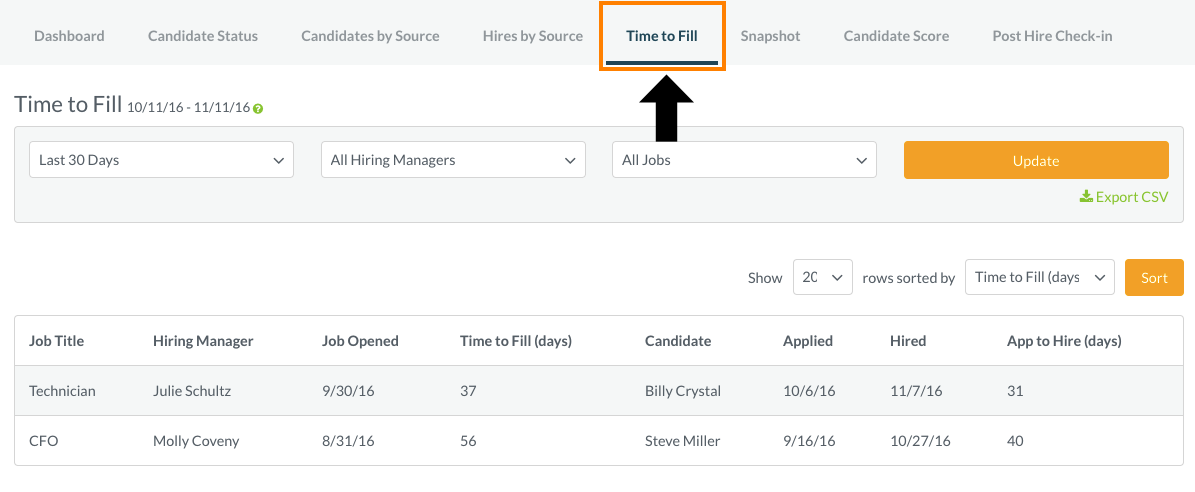Go to Candidates by Source tab

tap(370, 36)
